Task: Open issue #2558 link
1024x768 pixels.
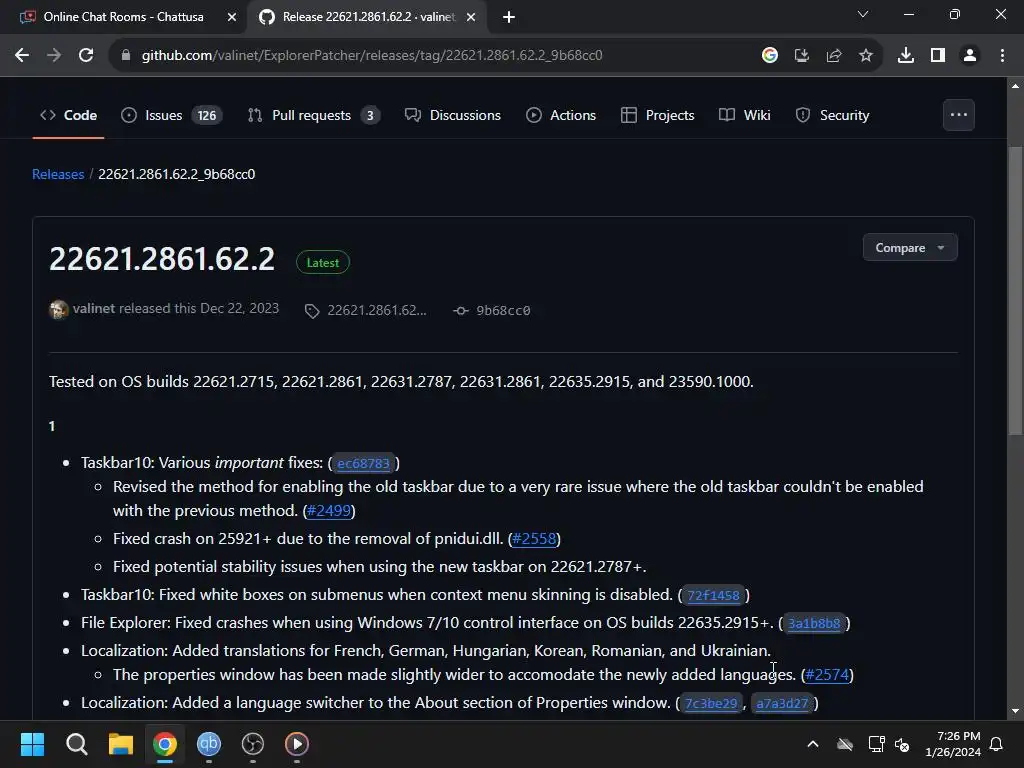Action: pyautogui.click(x=534, y=539)
